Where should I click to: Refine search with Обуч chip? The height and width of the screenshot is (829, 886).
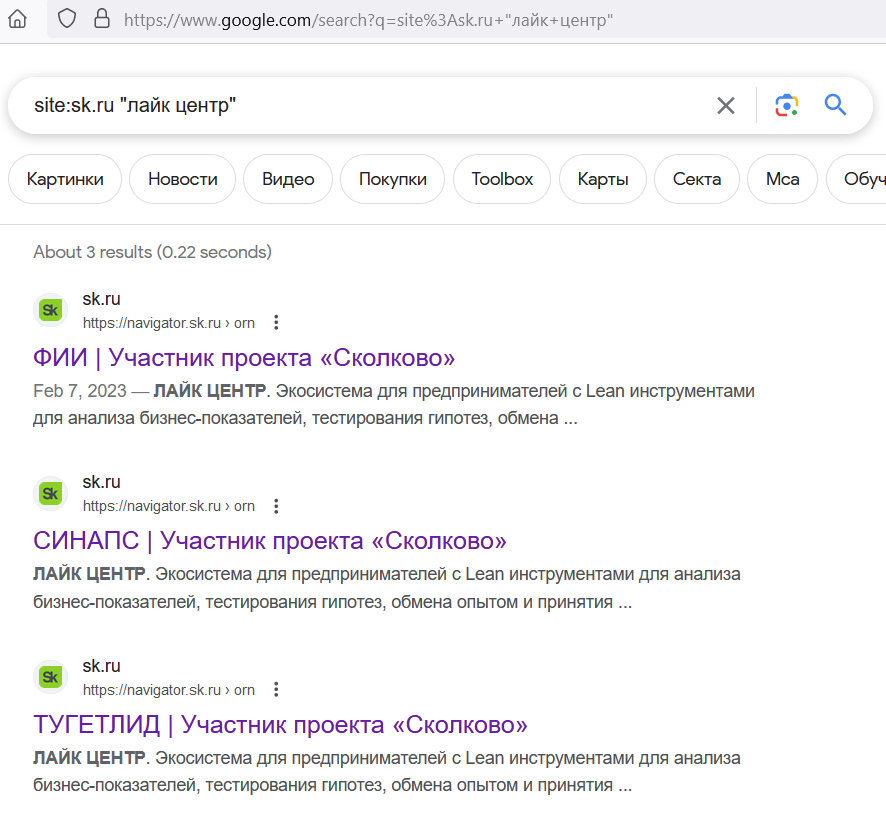[x=857, y=179]
